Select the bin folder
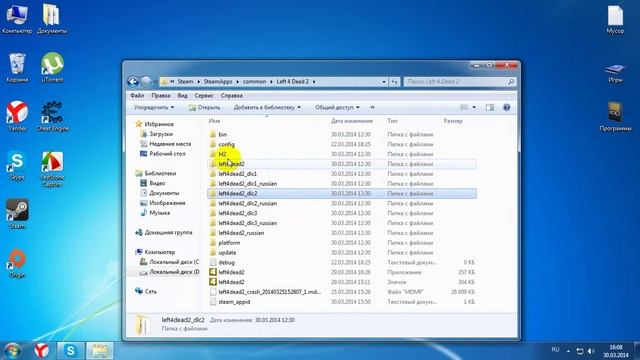640x360 pixels. (222, 134)
